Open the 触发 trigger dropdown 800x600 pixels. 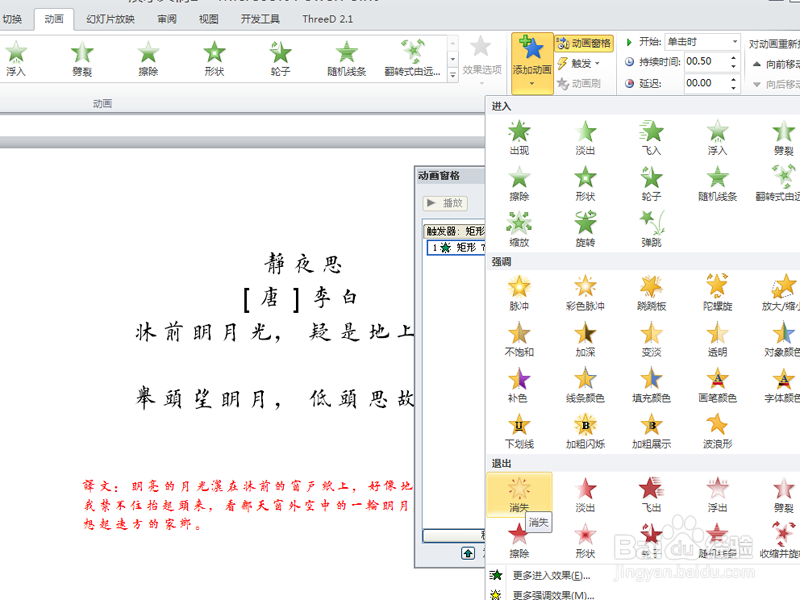click(579, 63)
